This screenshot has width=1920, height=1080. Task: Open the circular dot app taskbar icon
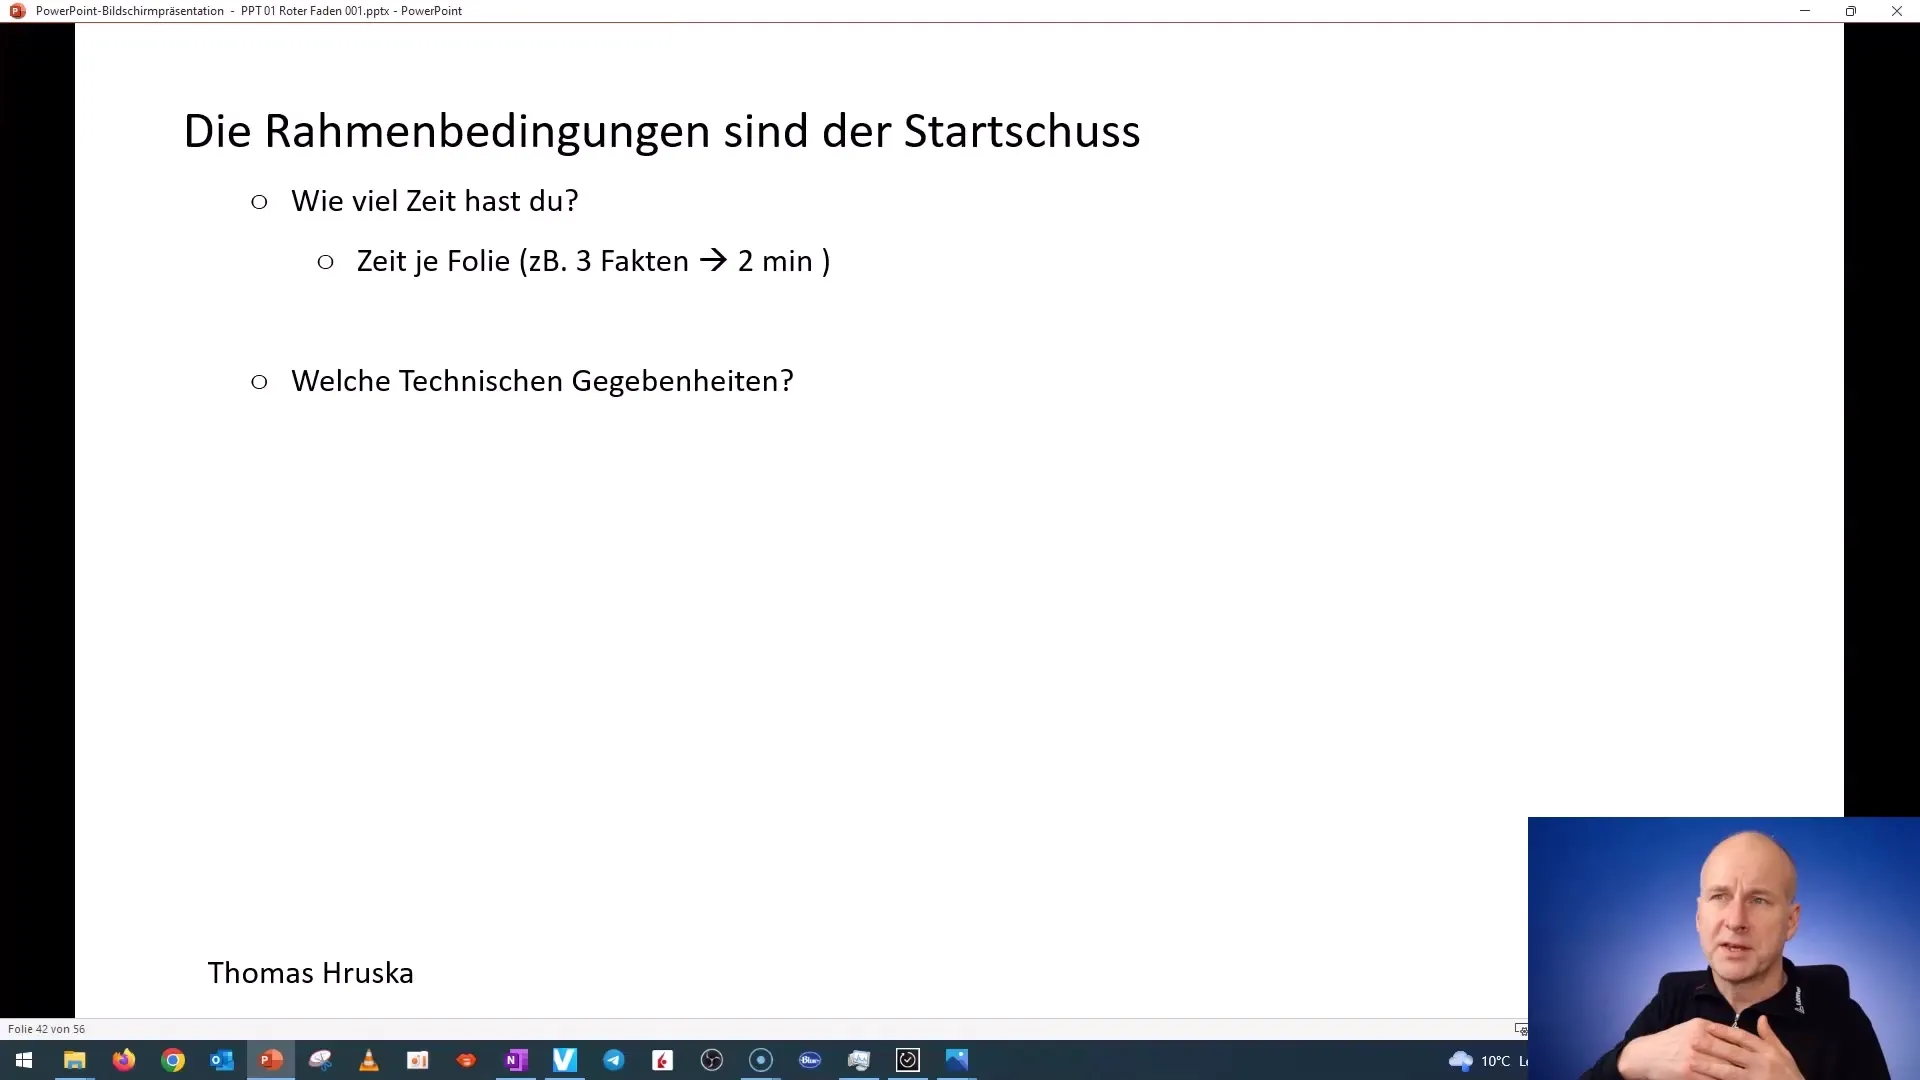pyautogui.click(x=760, y=1060)
